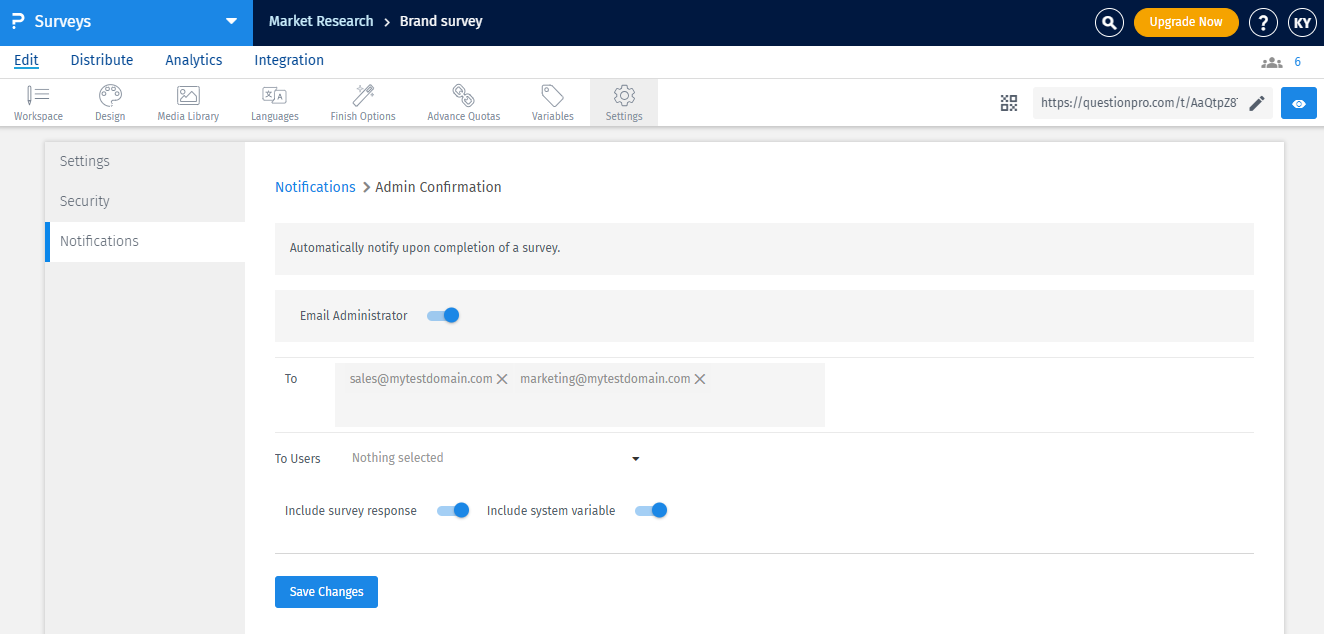Turn off Include survey response

[x=453, y=510]
